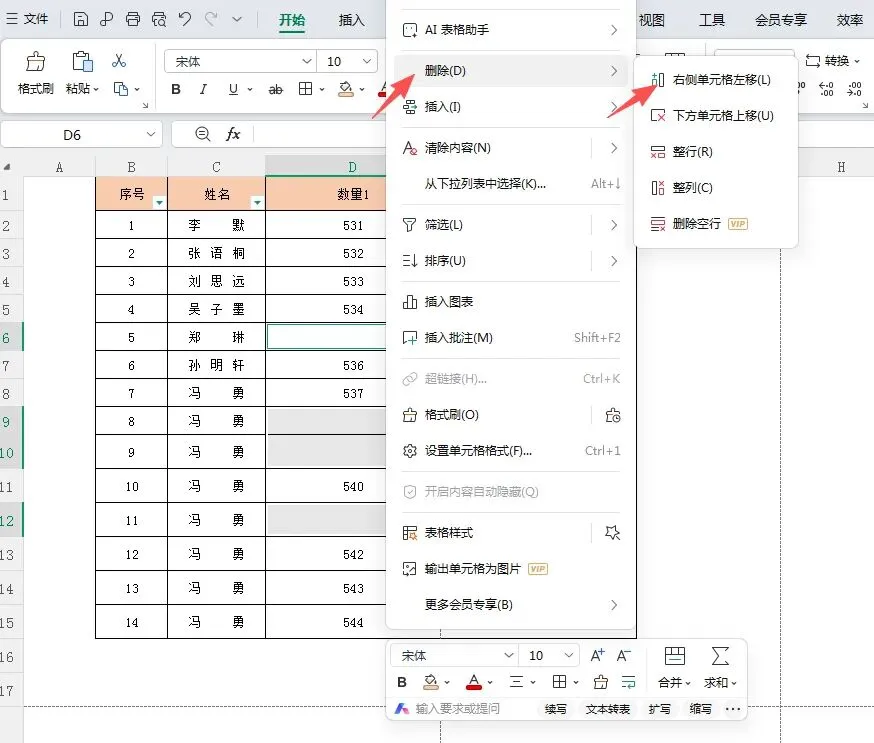Open the 姓名 column filter dropdown
This screenshot has height=743, width=874.
tap(258, 202)
